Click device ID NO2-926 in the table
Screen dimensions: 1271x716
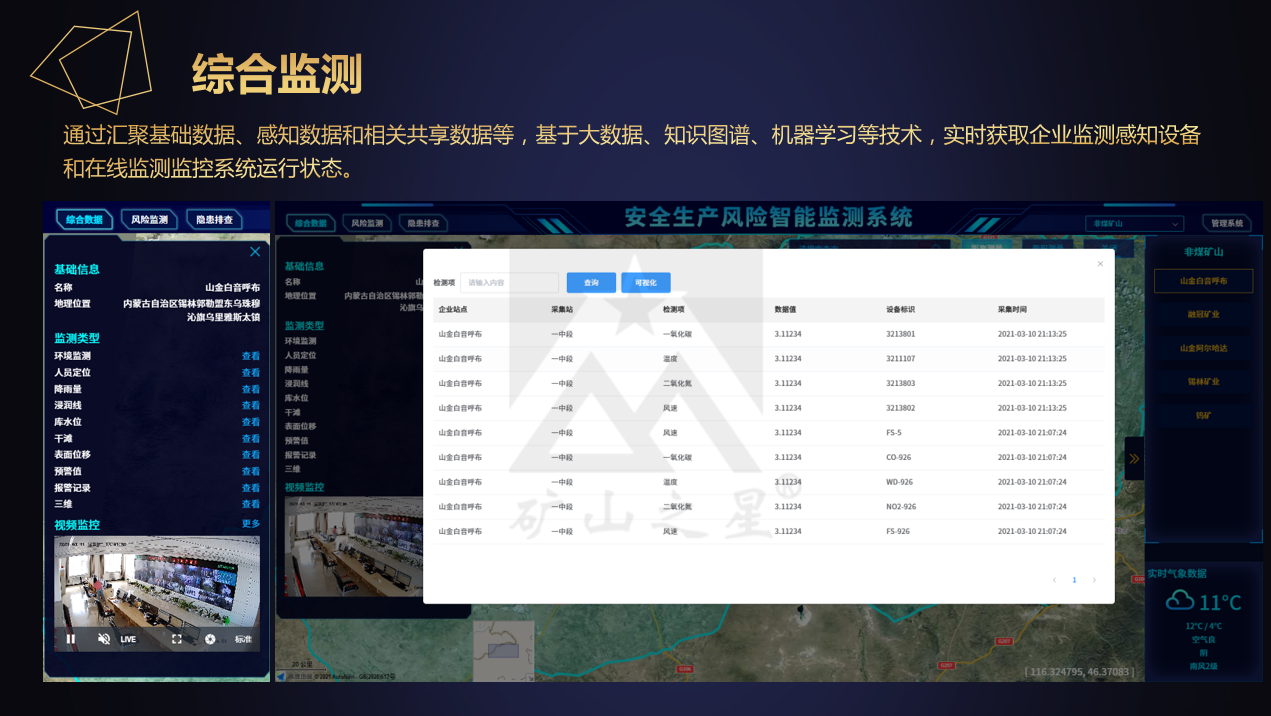pos(901,506)
